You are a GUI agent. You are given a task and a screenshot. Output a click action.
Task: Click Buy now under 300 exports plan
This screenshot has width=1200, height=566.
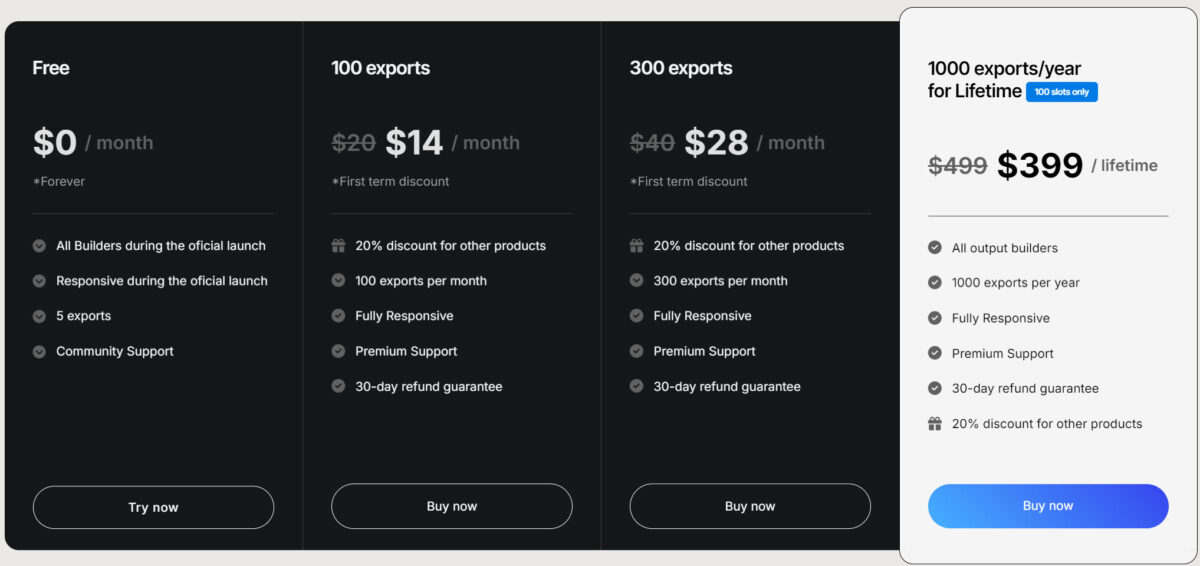tap(750, 506)
